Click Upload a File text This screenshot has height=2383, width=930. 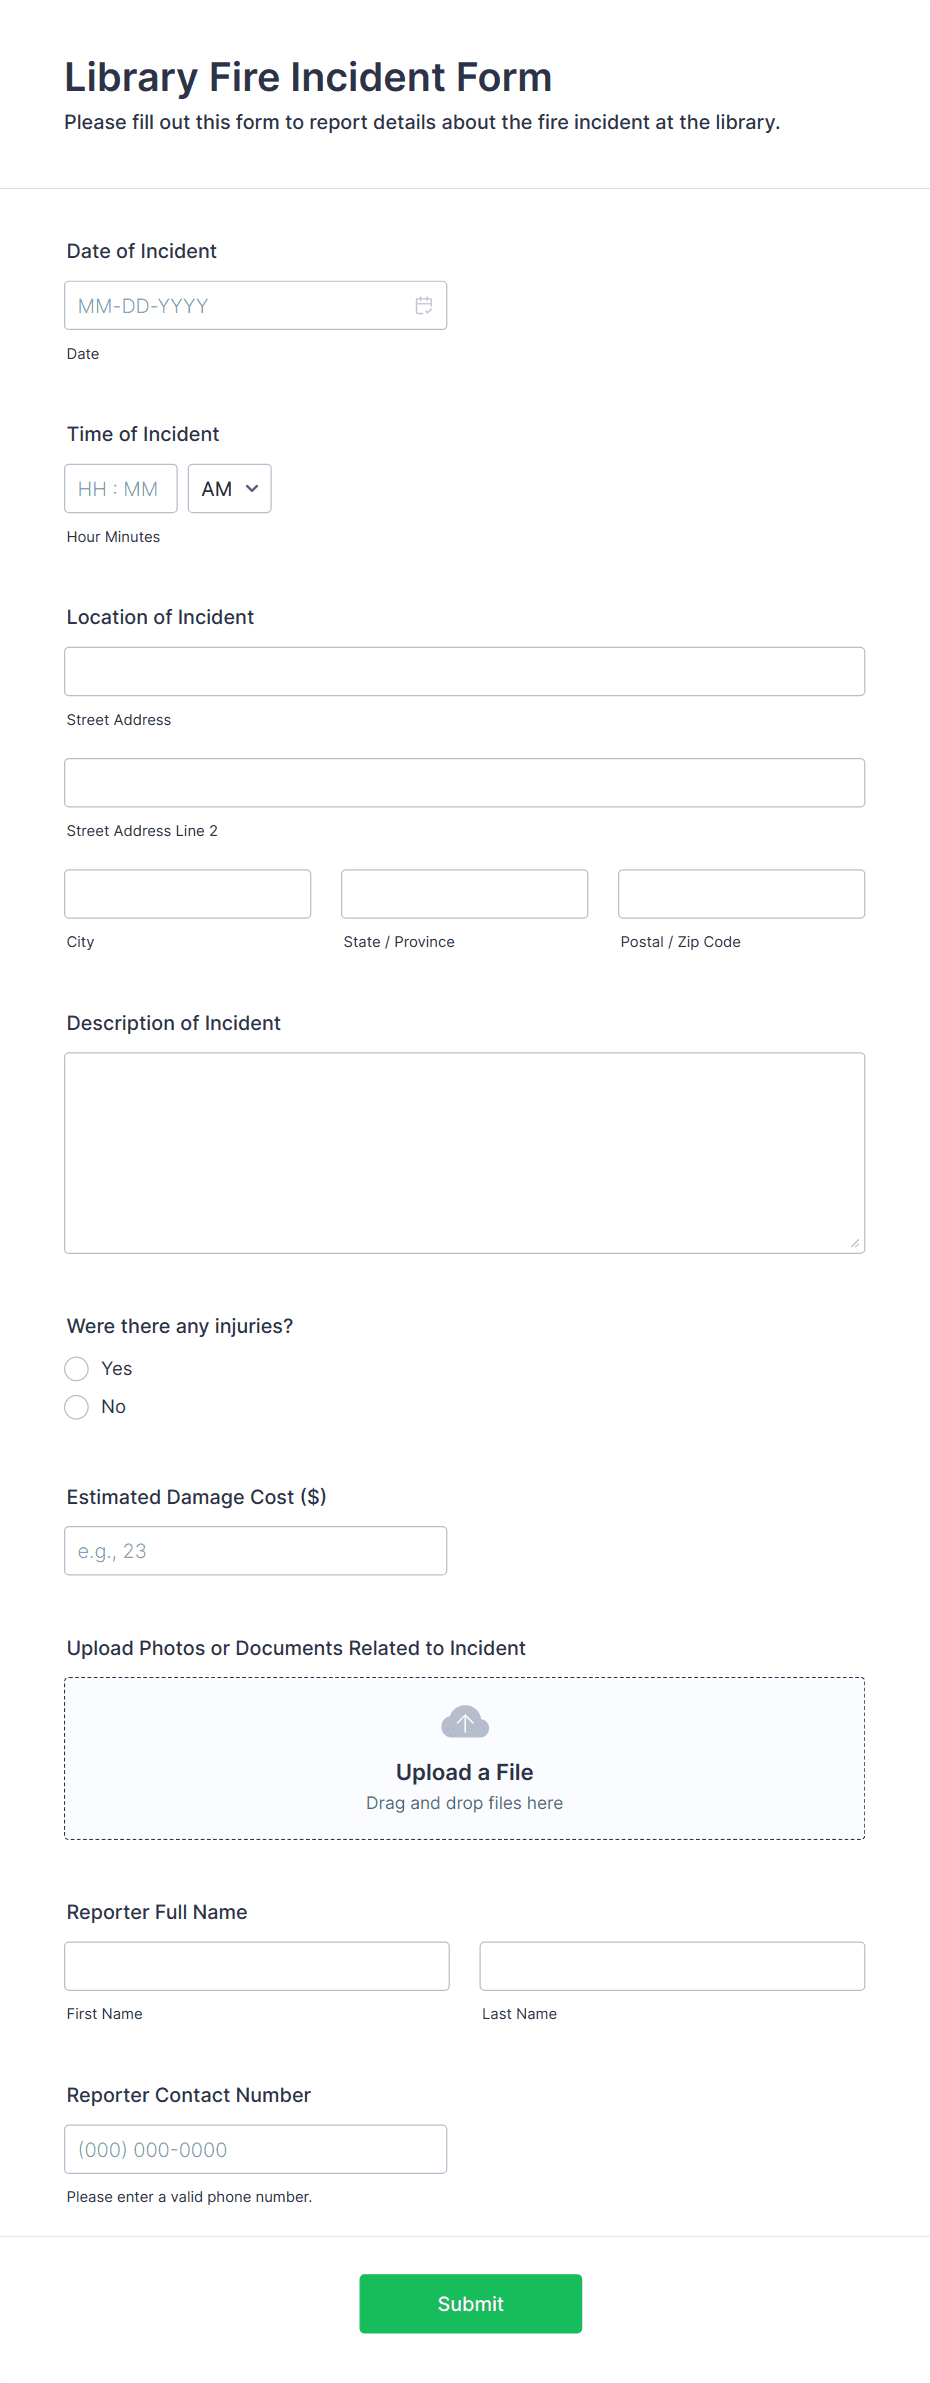pyautogui.click(x=465, y=1772)
